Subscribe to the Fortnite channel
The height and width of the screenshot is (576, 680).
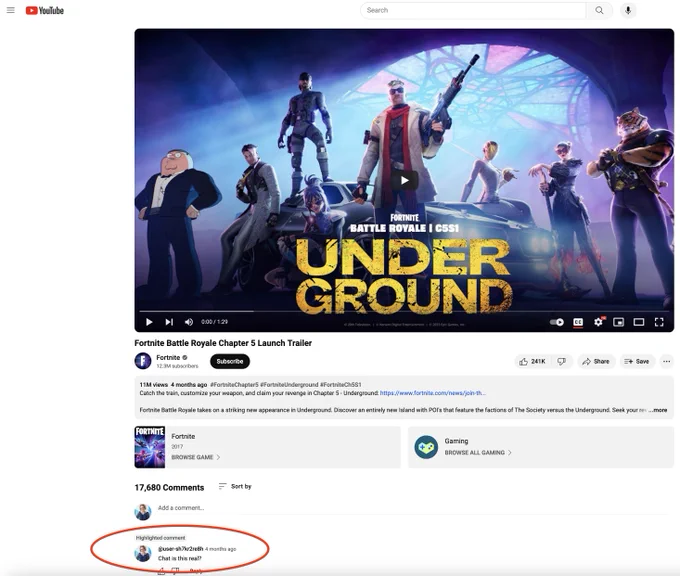point(230,361)
